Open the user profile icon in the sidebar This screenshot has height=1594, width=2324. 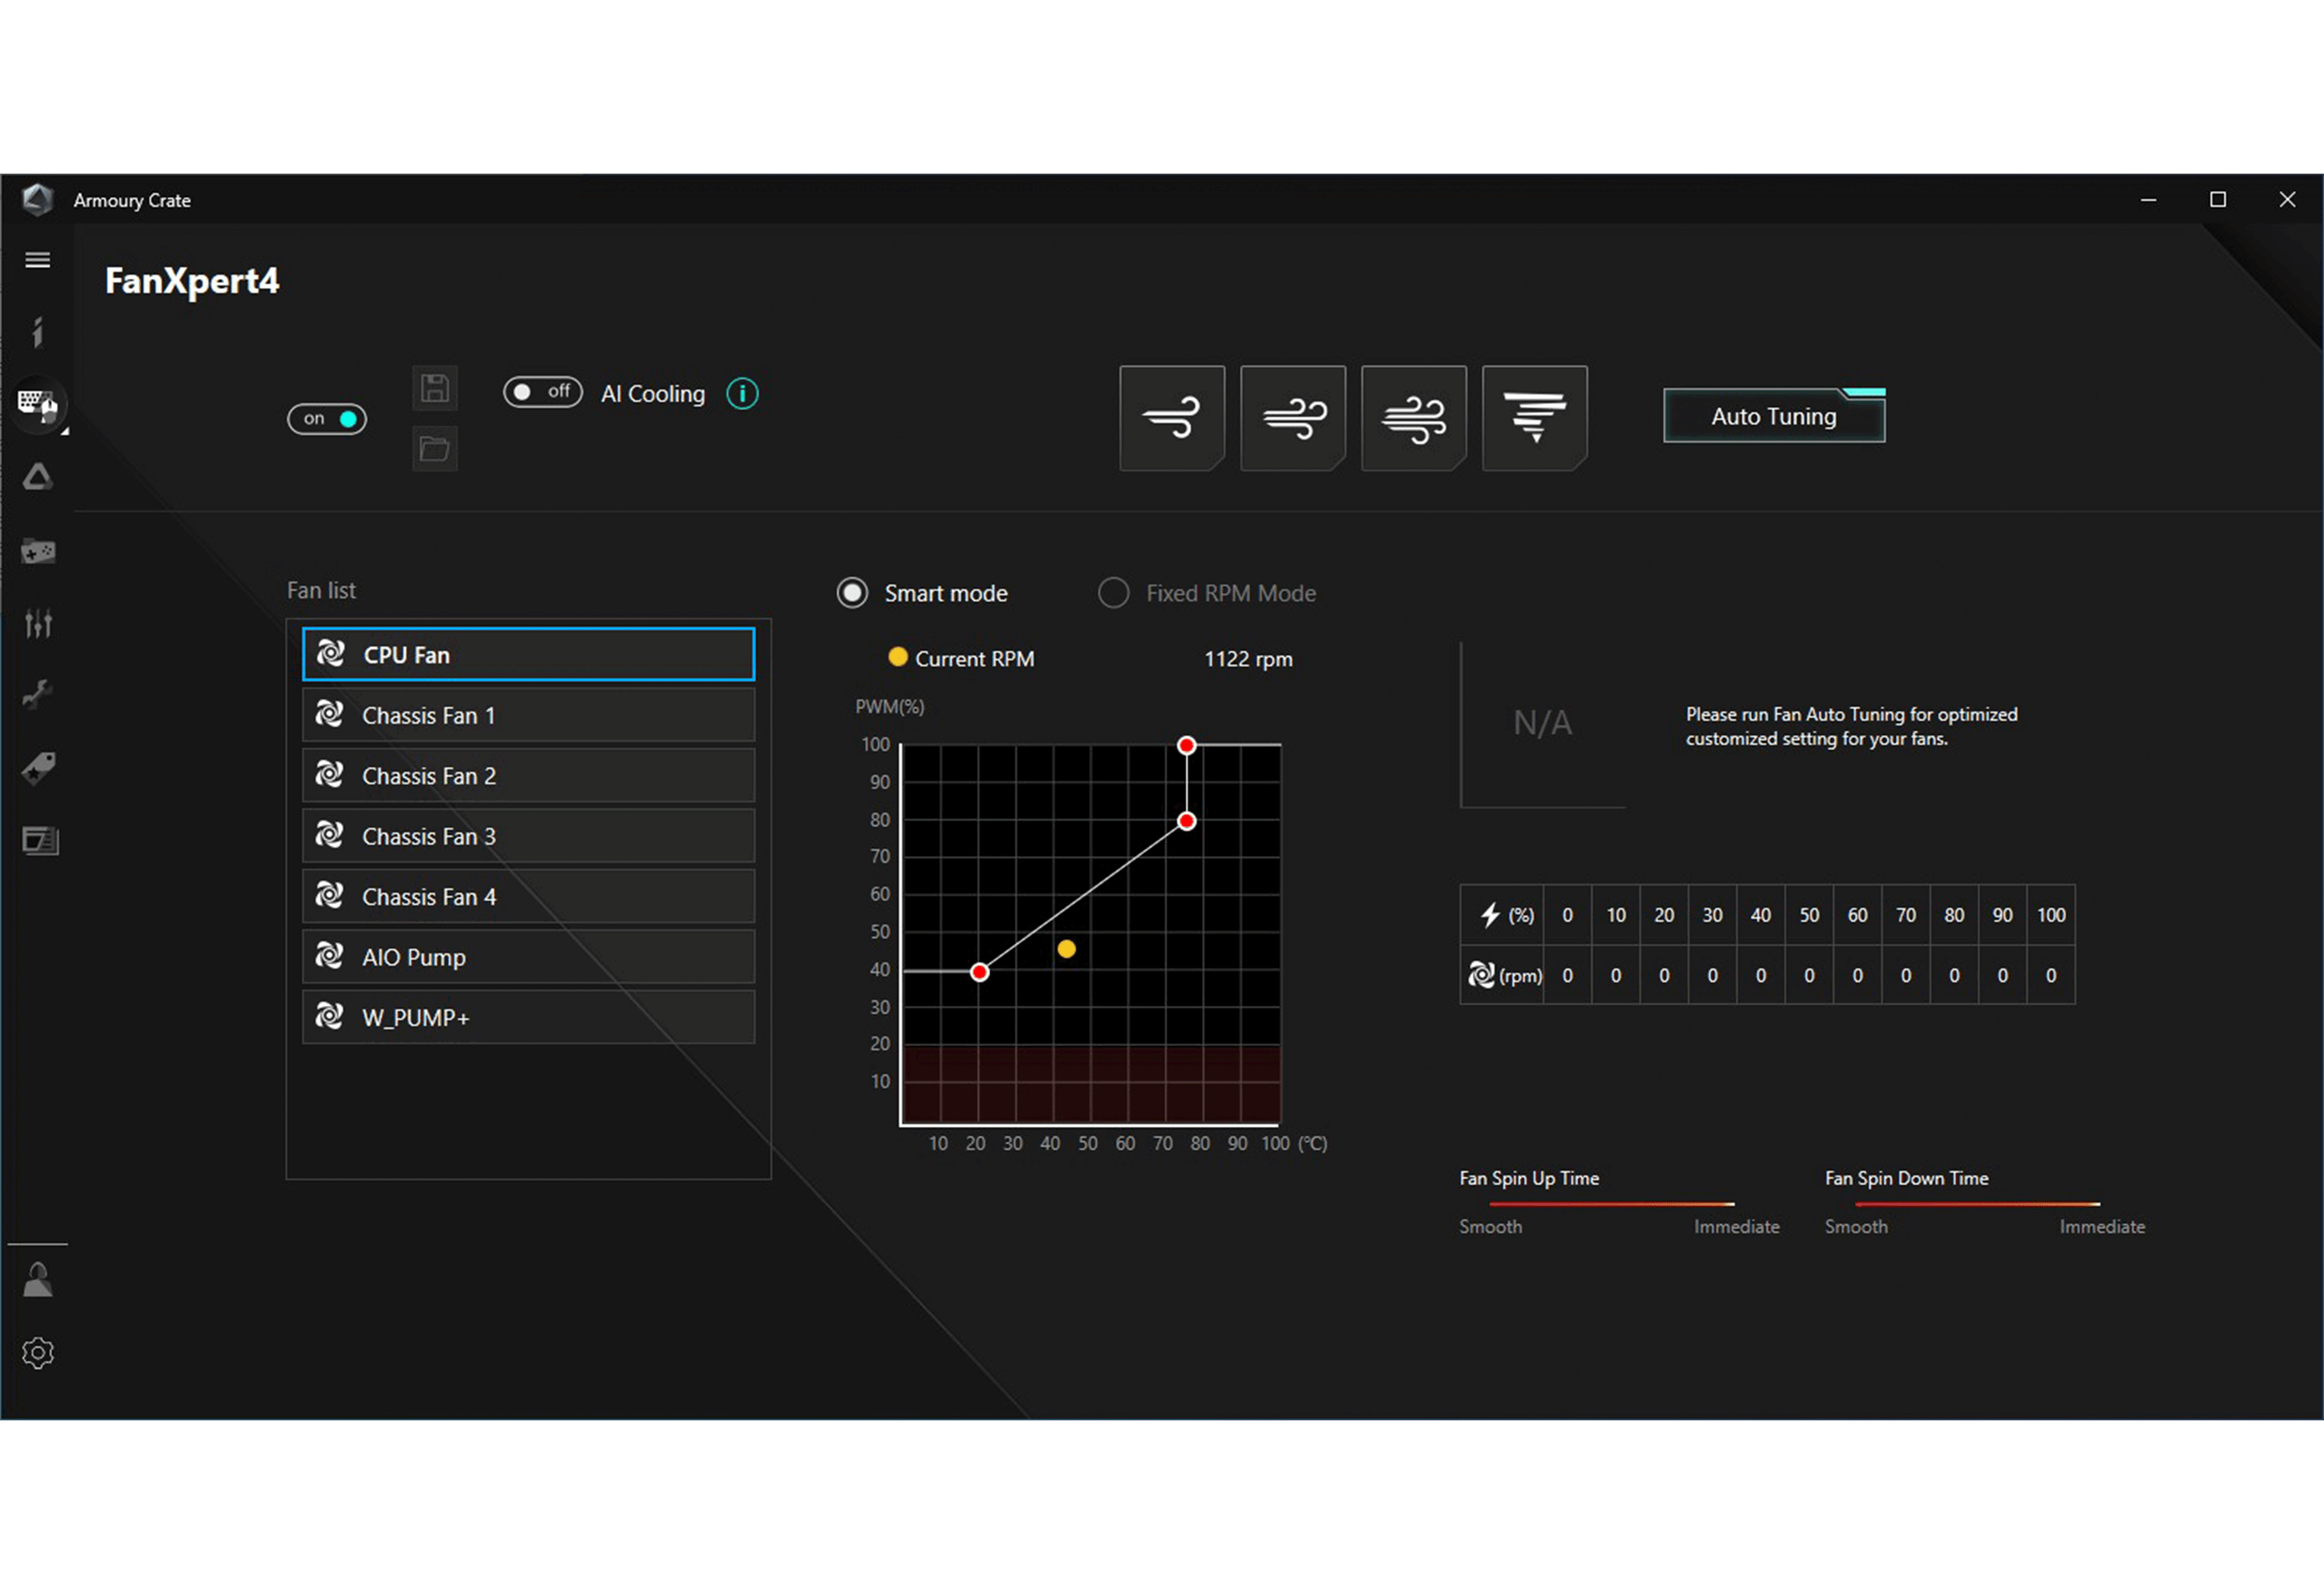38,1280
